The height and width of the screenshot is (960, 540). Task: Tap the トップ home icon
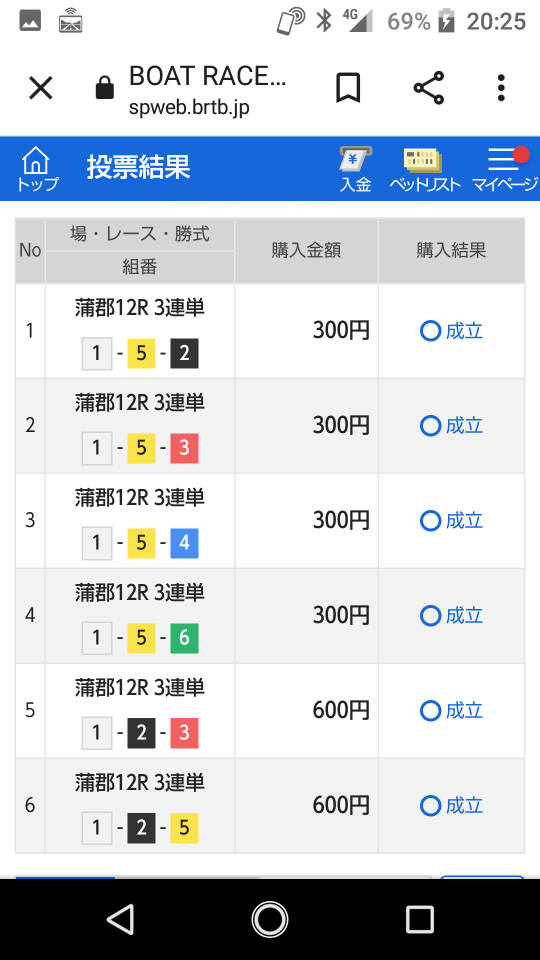[36, 169]
